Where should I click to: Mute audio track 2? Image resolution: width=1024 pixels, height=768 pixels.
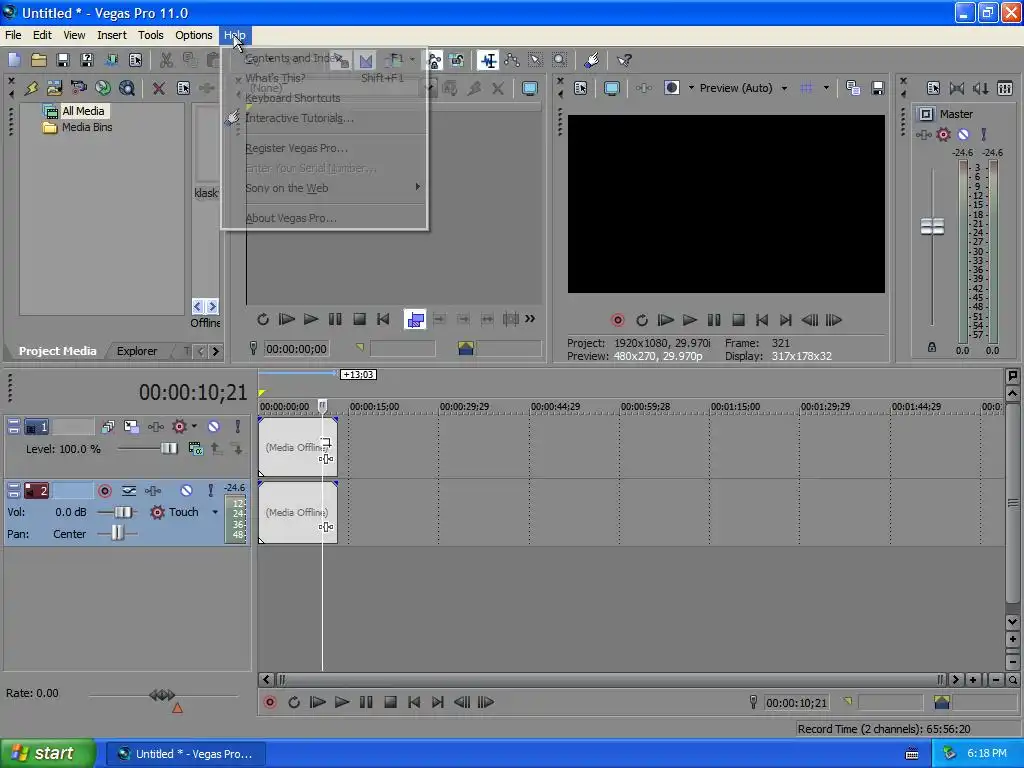pos(186,490)
